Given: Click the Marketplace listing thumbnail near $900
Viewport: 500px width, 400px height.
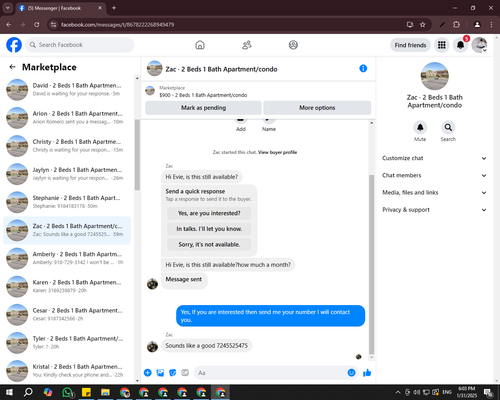Looking at the screenshot, I should (150, 91).
